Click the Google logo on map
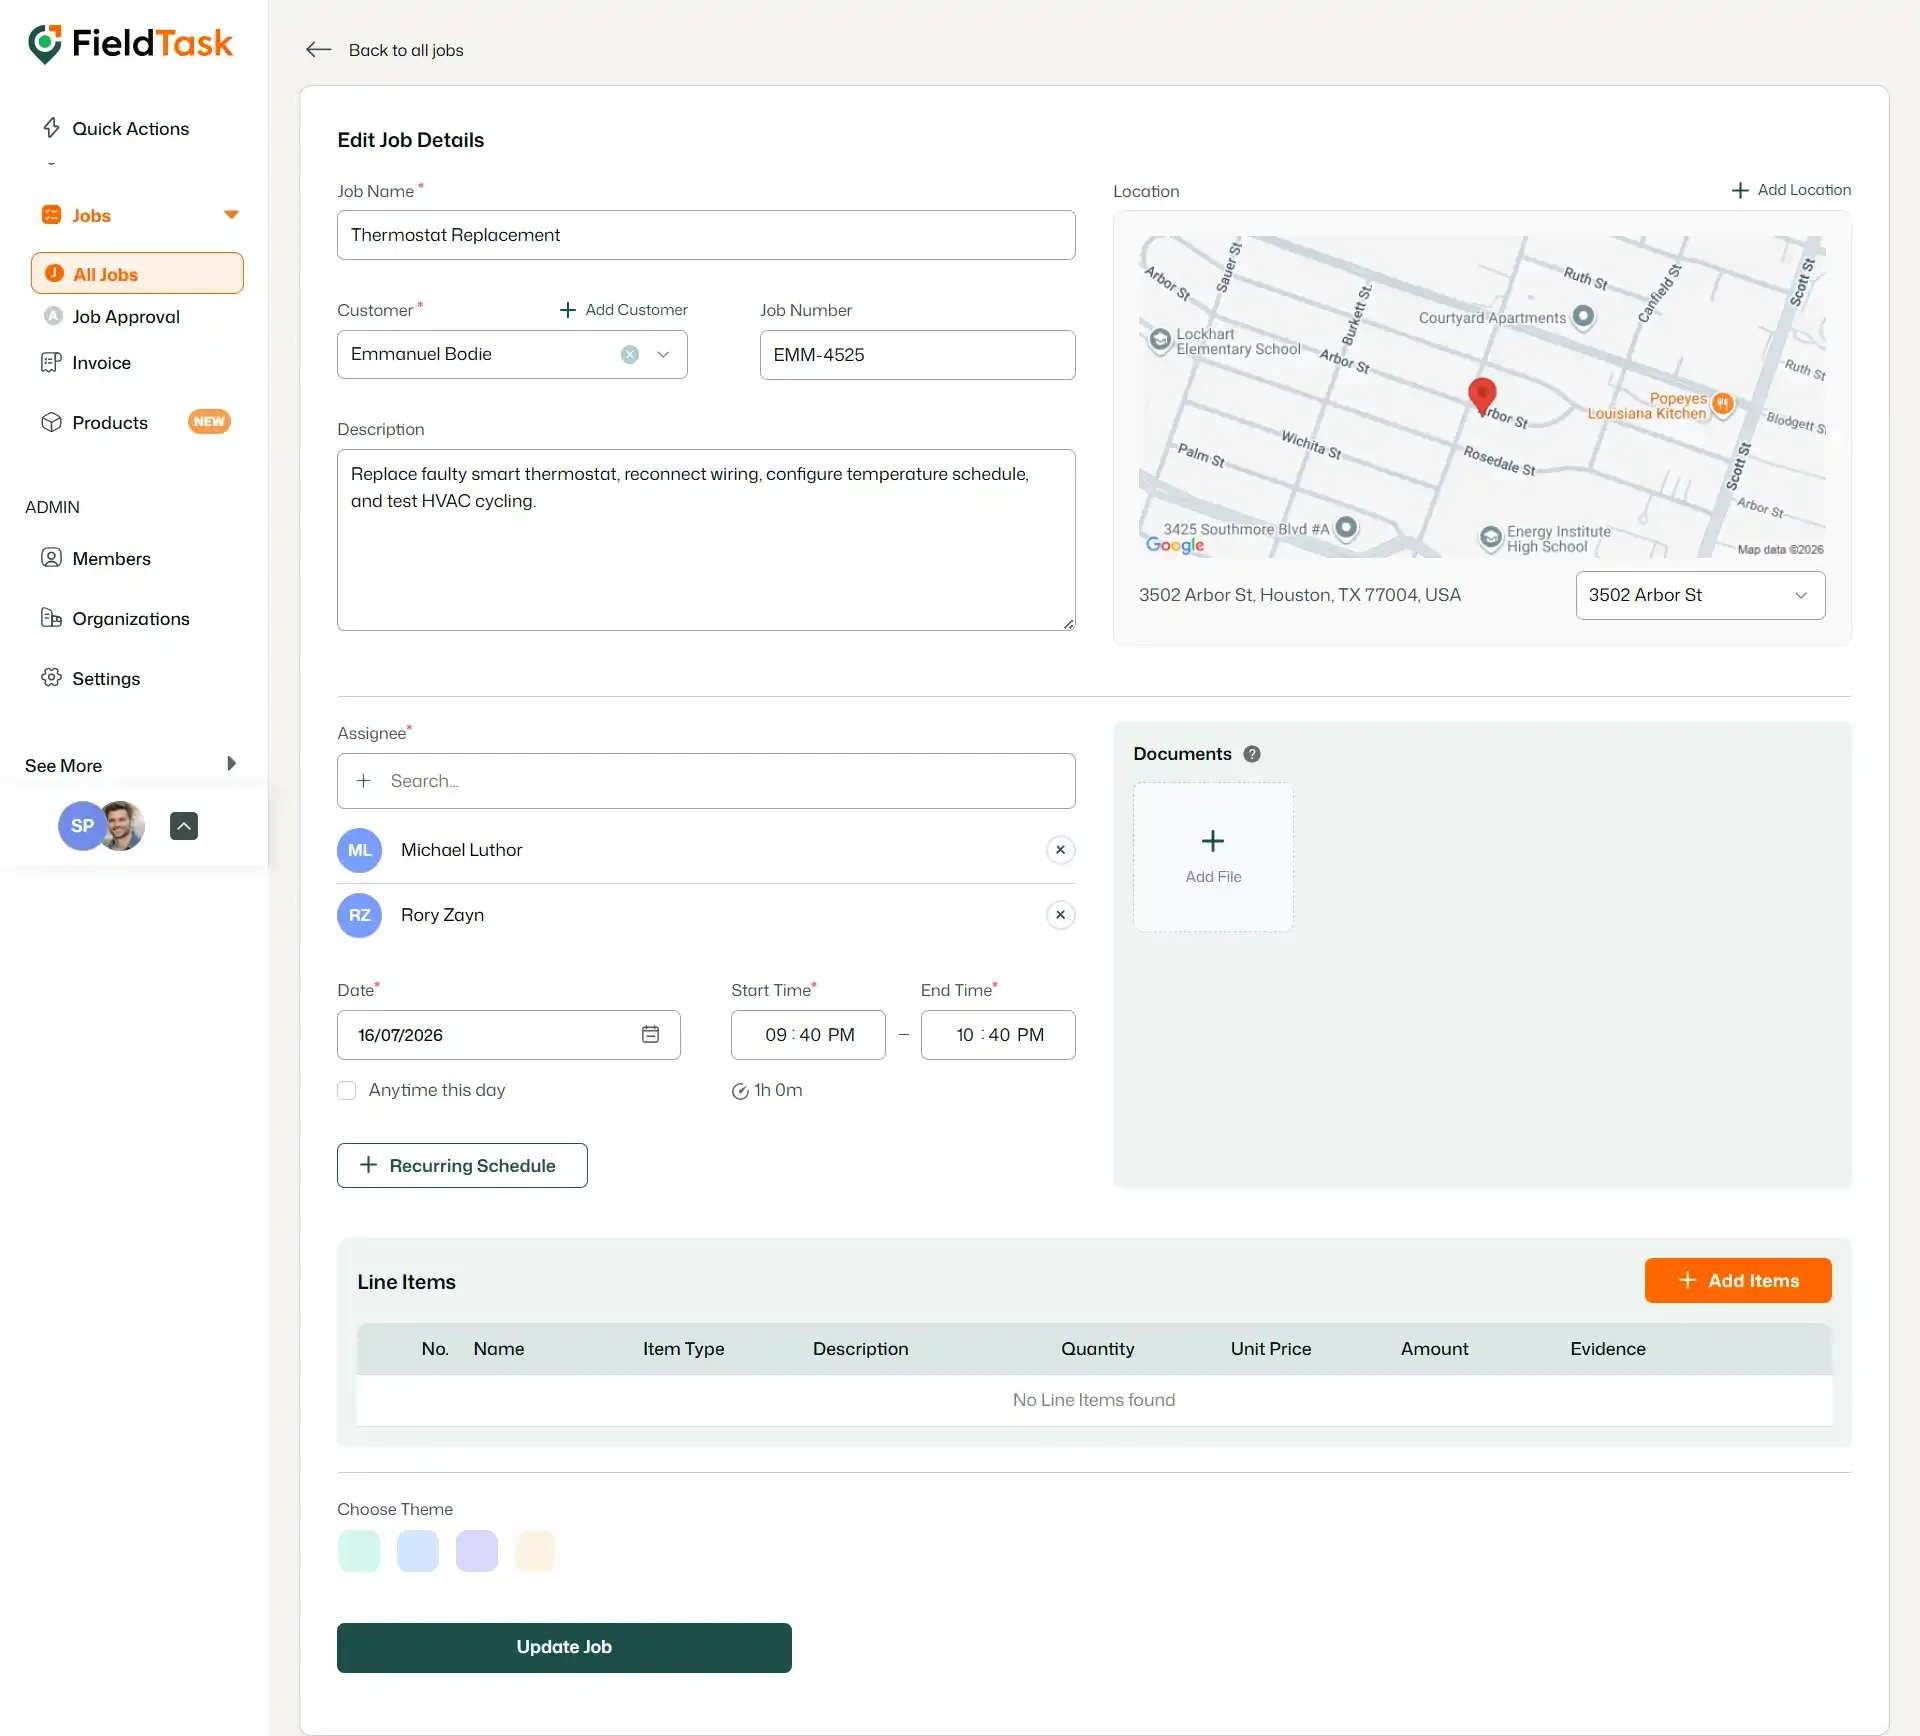 (1175, 545)
